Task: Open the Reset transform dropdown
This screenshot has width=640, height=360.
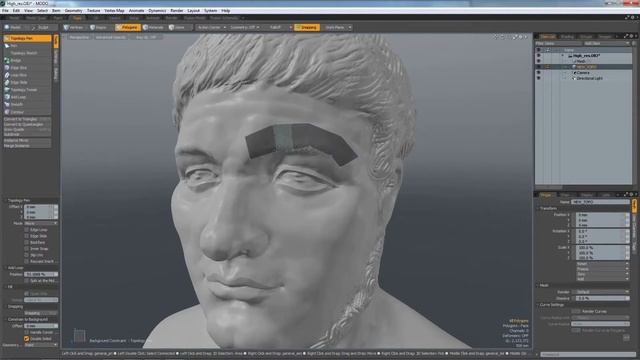Action: click(x=602, y=264)
